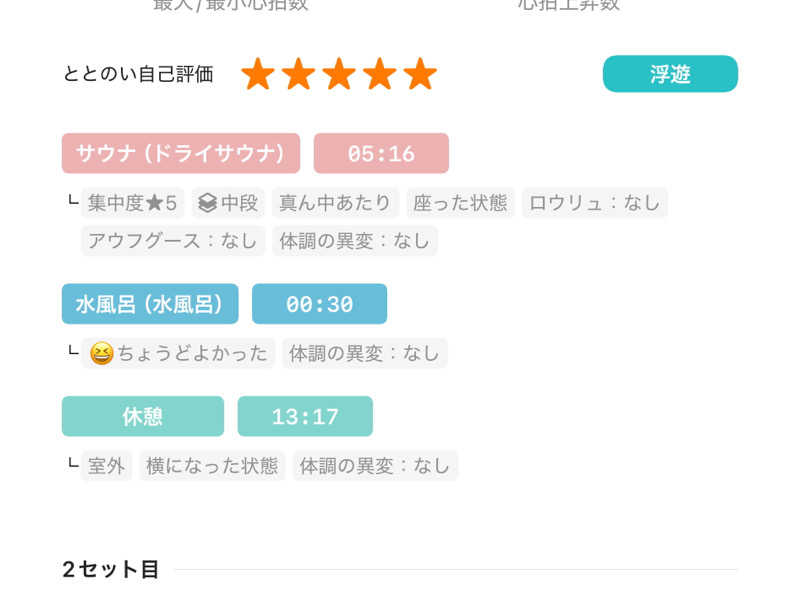
Task: Click the first orange rating star
Action: (x=258, y=74)
